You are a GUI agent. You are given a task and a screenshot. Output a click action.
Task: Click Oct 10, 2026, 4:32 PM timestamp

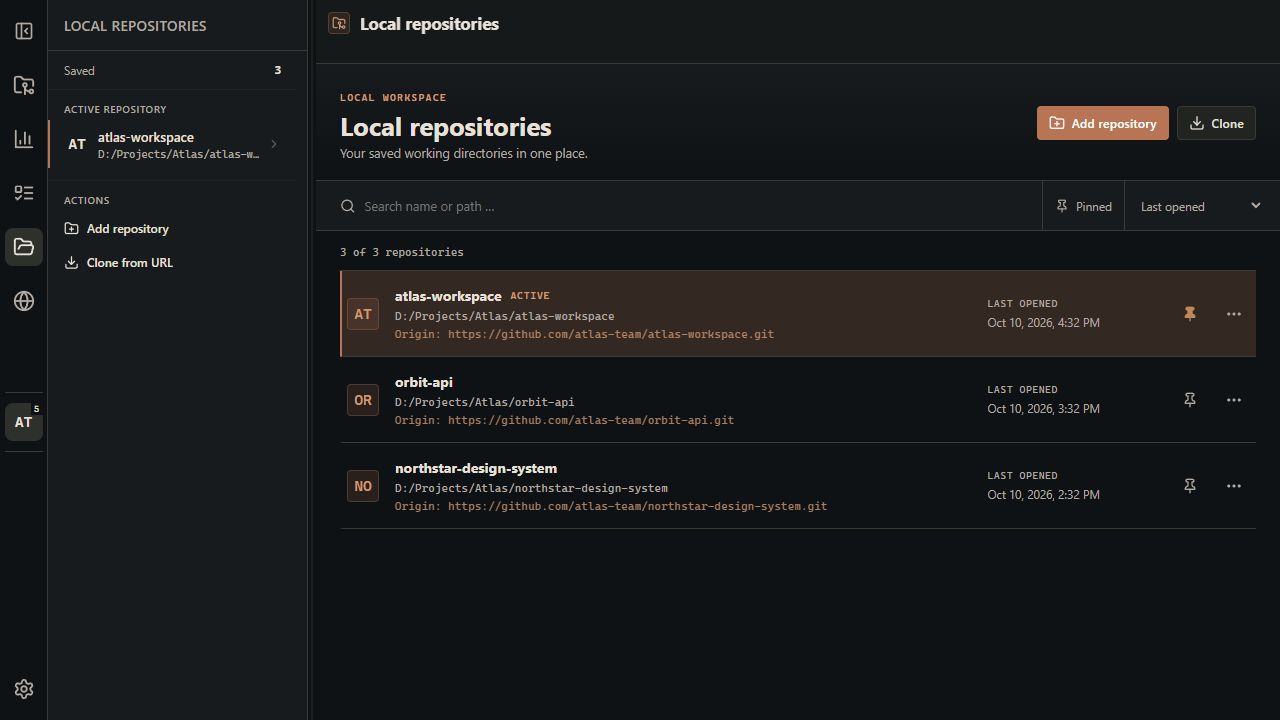coord(1043,323)
